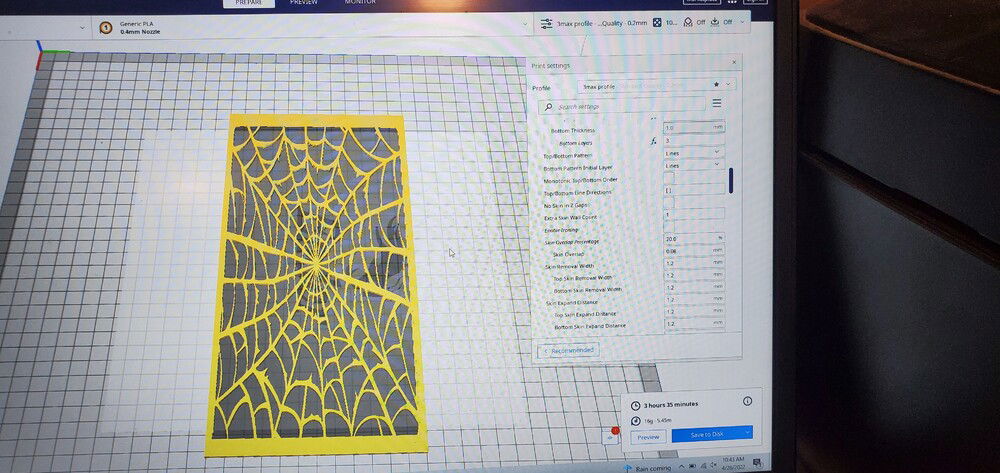Expand the printer selection dropdown chevron
Viewport: 1000px width, 473px height.
coord(82,27)
